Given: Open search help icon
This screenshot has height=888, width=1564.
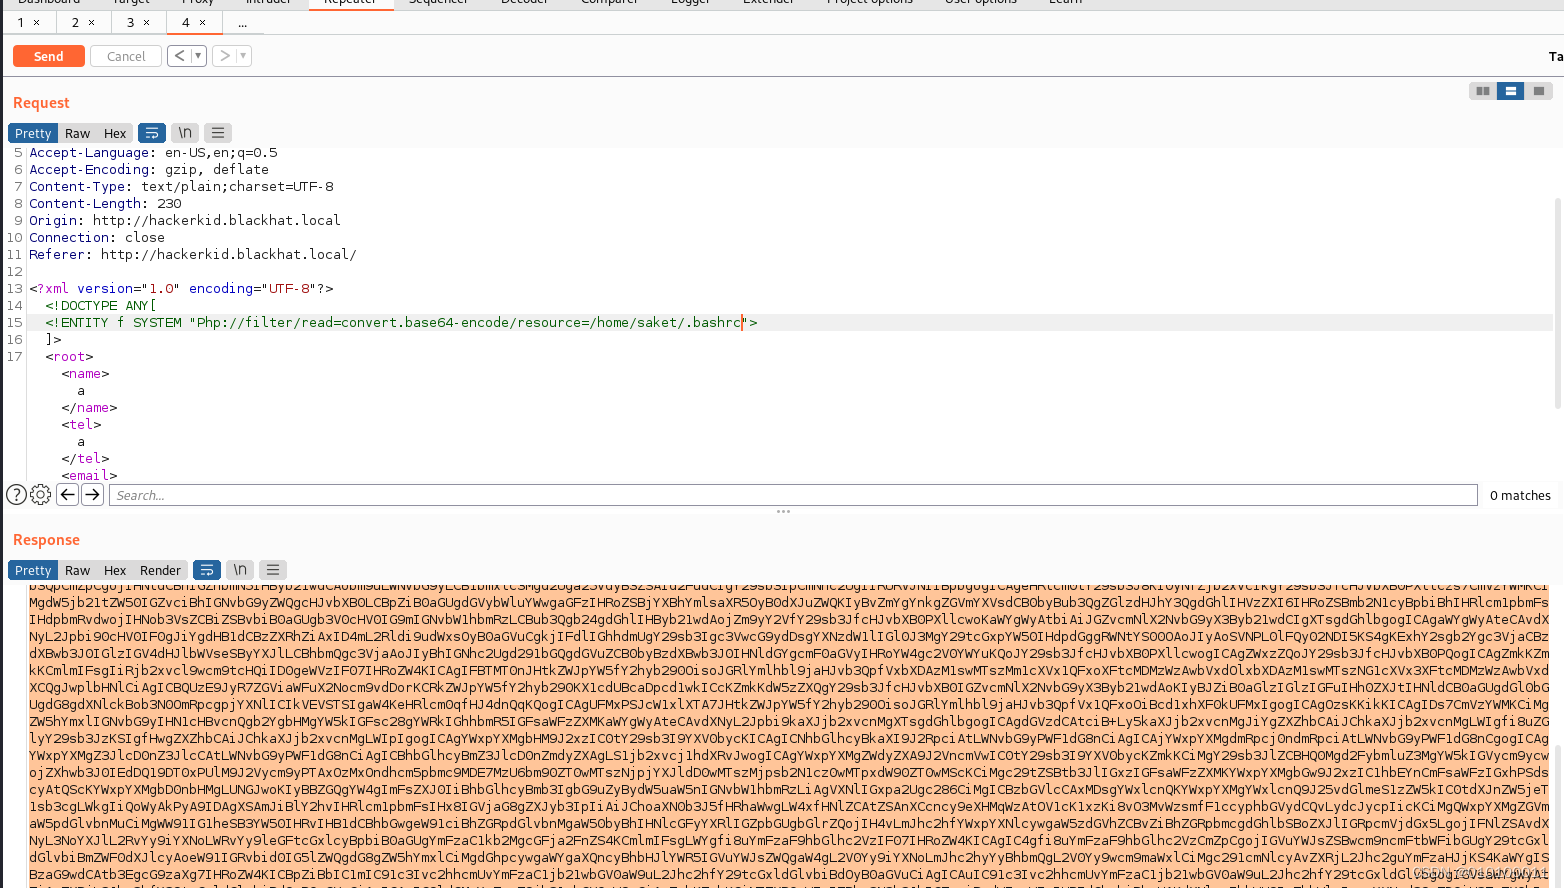Looking at the screenshot, I should coord(16,494).
